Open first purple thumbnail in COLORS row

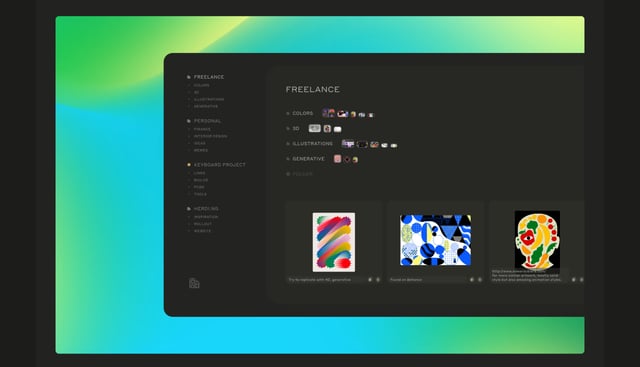pyautogui.click(x=329, y=113)
